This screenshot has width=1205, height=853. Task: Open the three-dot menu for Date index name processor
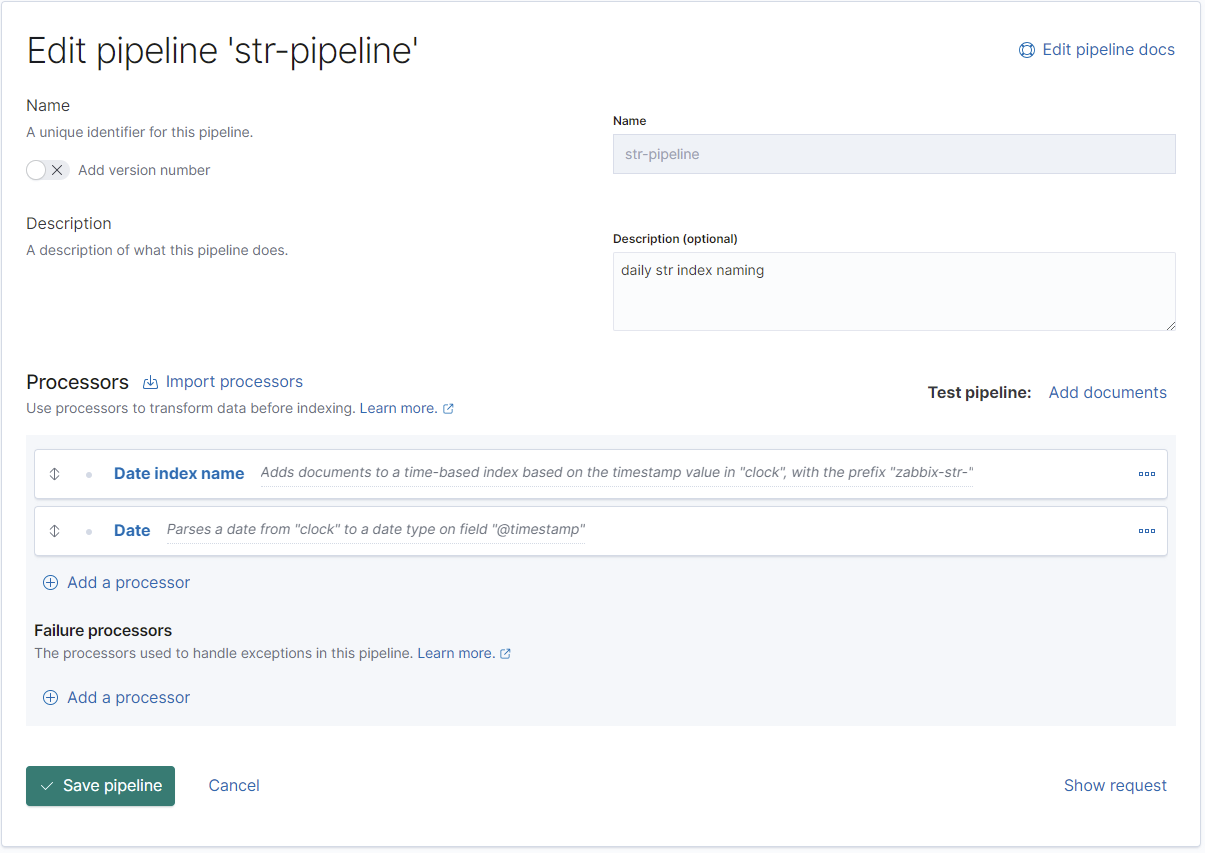(x=1146, y=474)
